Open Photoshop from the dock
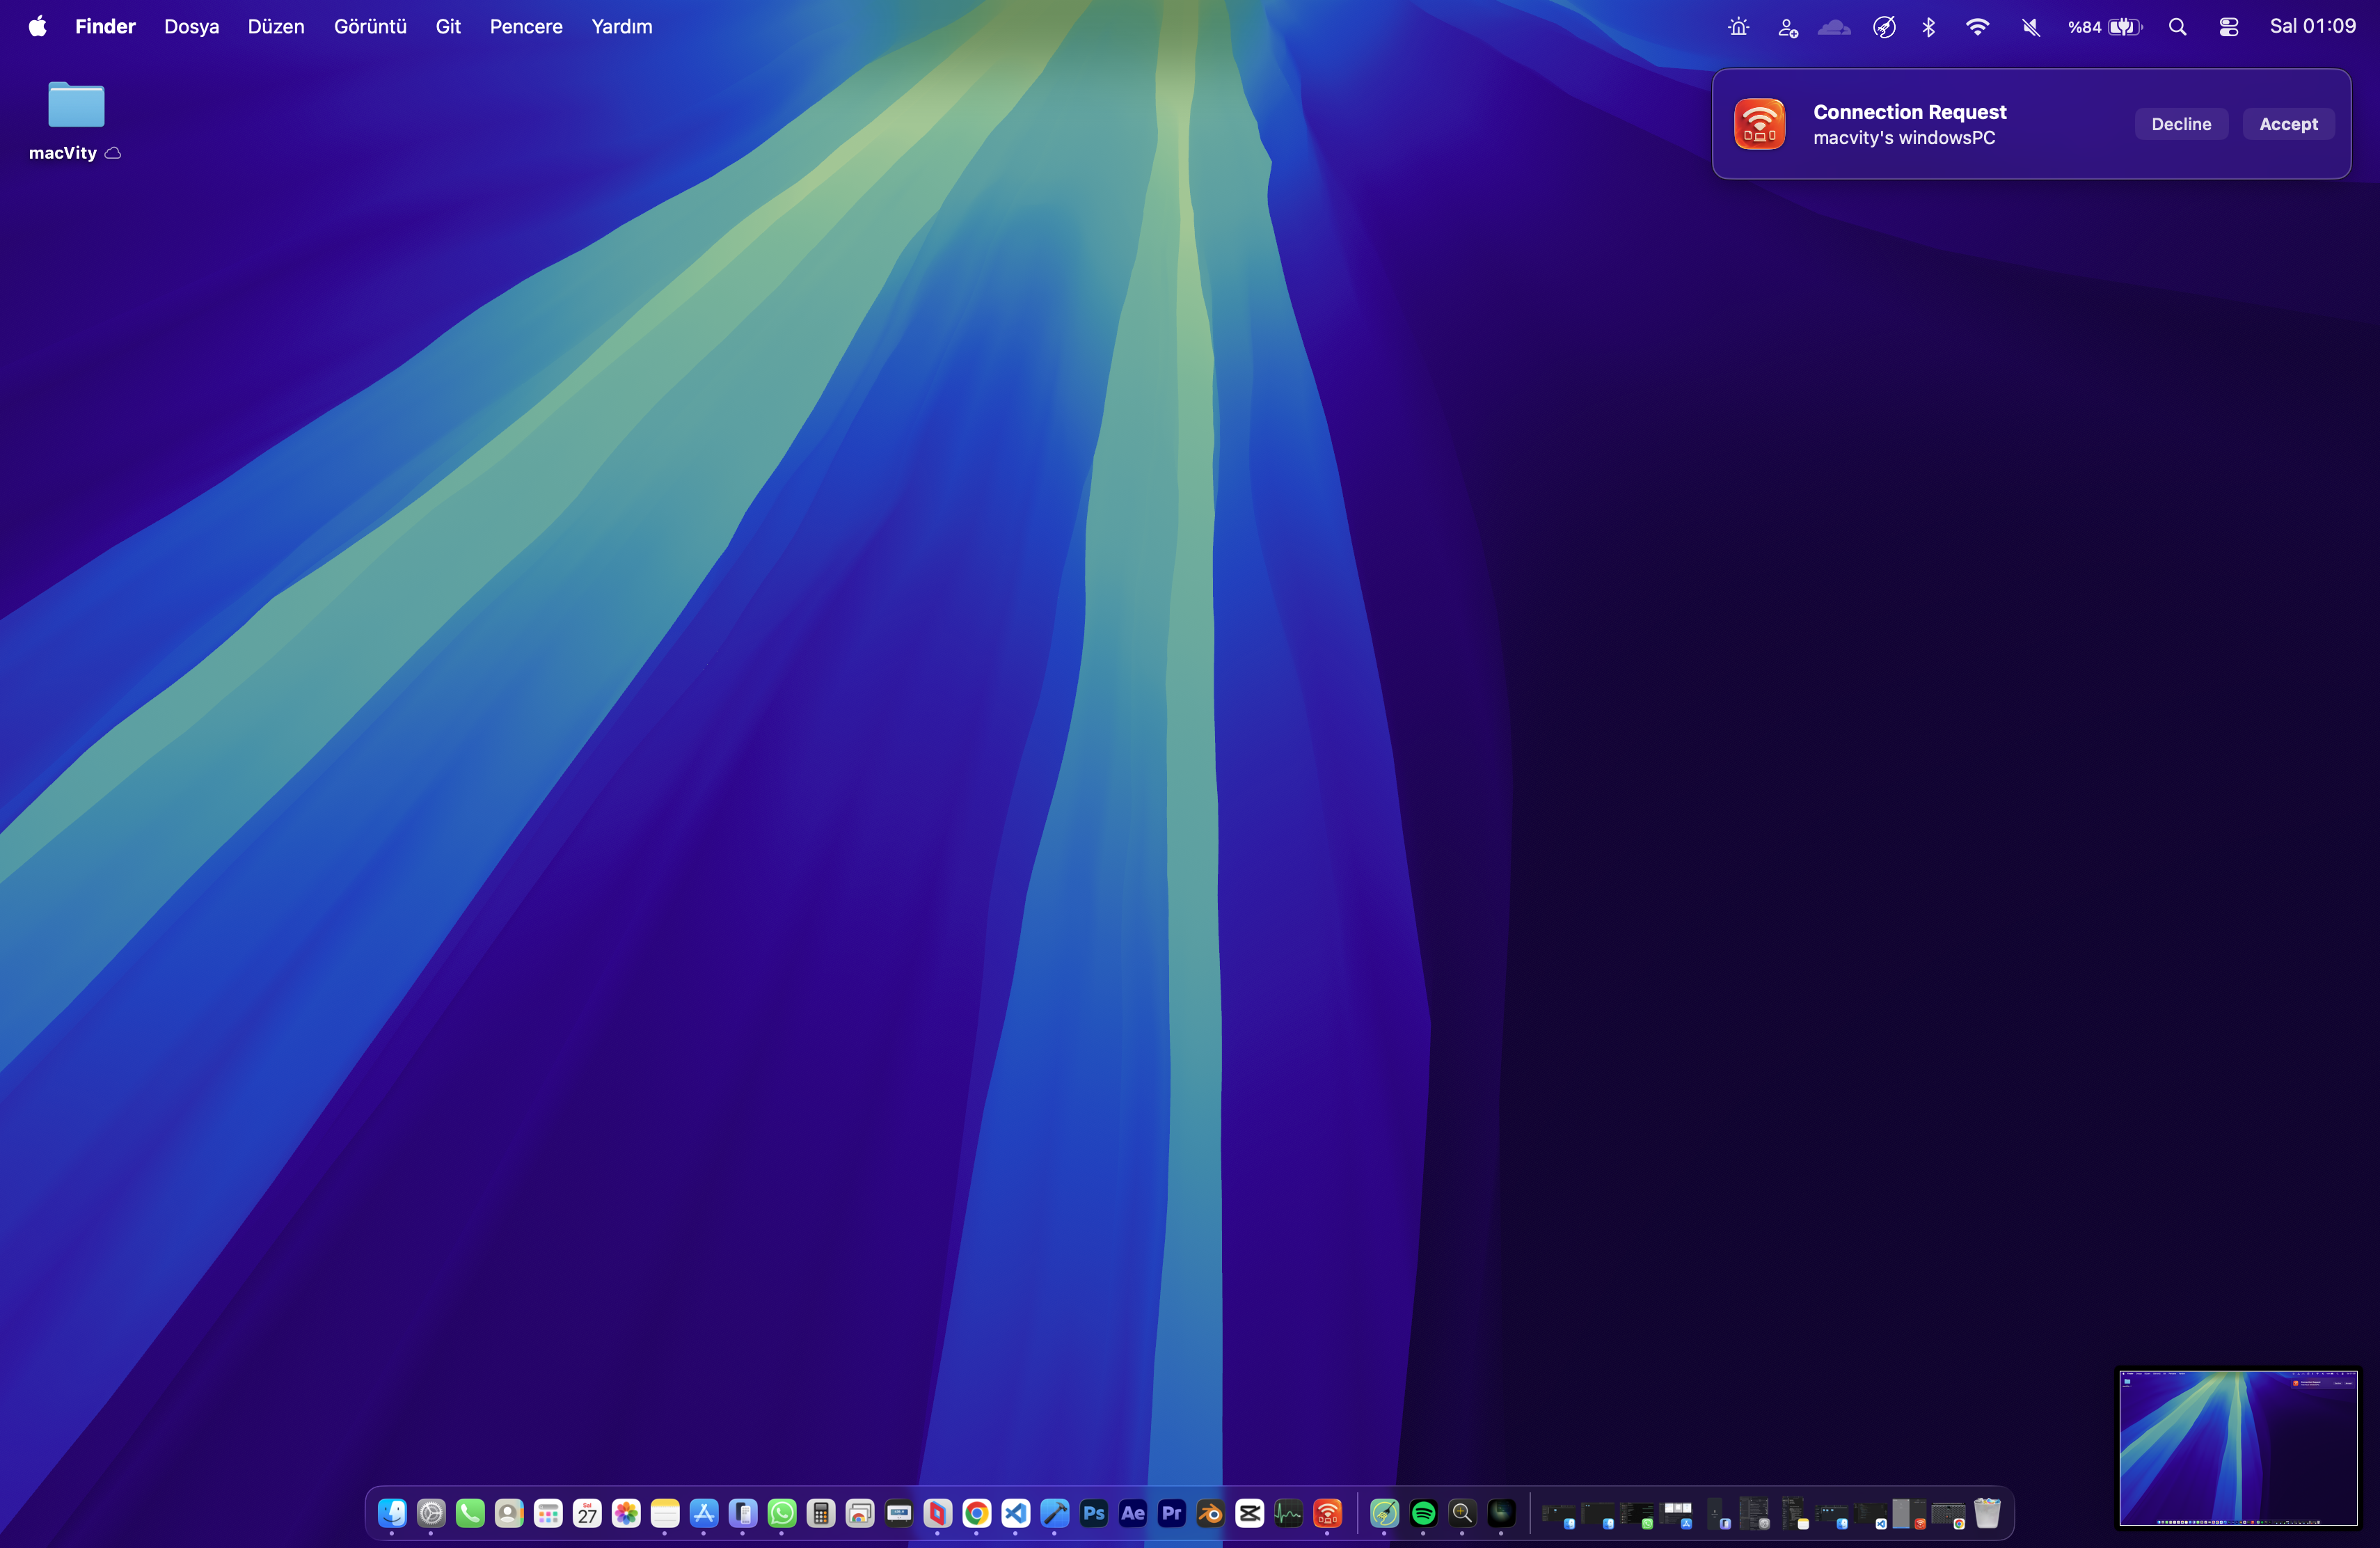2380x1548 pixels. (x=1093, y=1513)
